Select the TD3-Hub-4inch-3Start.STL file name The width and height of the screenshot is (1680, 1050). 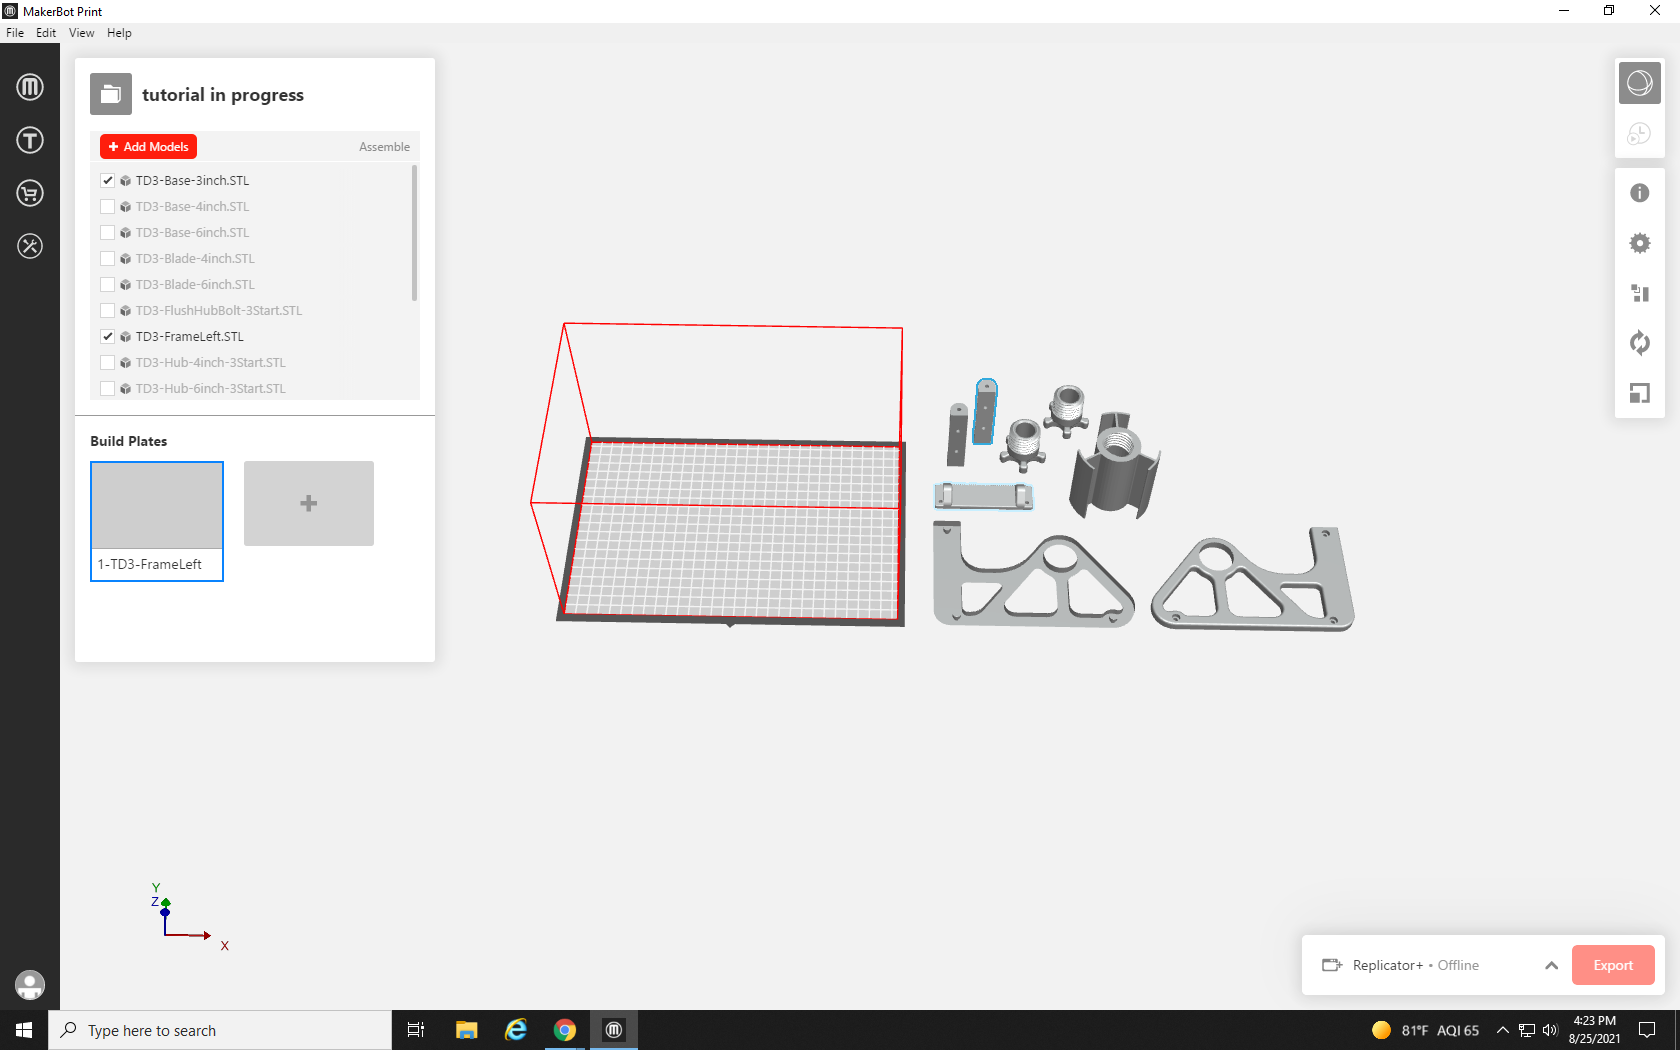210,363
